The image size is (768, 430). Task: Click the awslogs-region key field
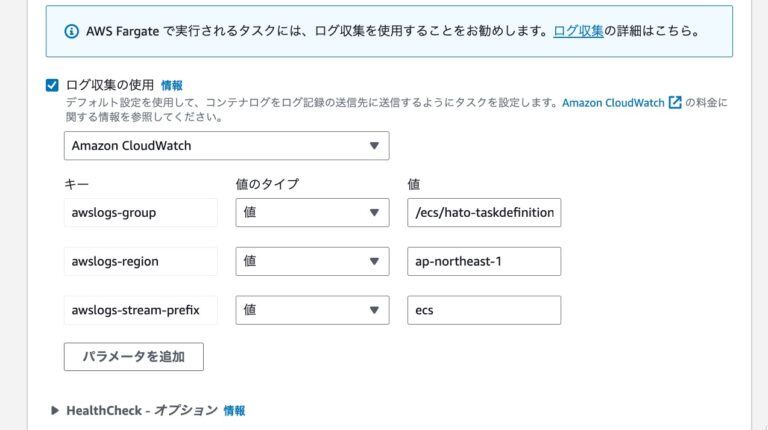pos(141,261)
